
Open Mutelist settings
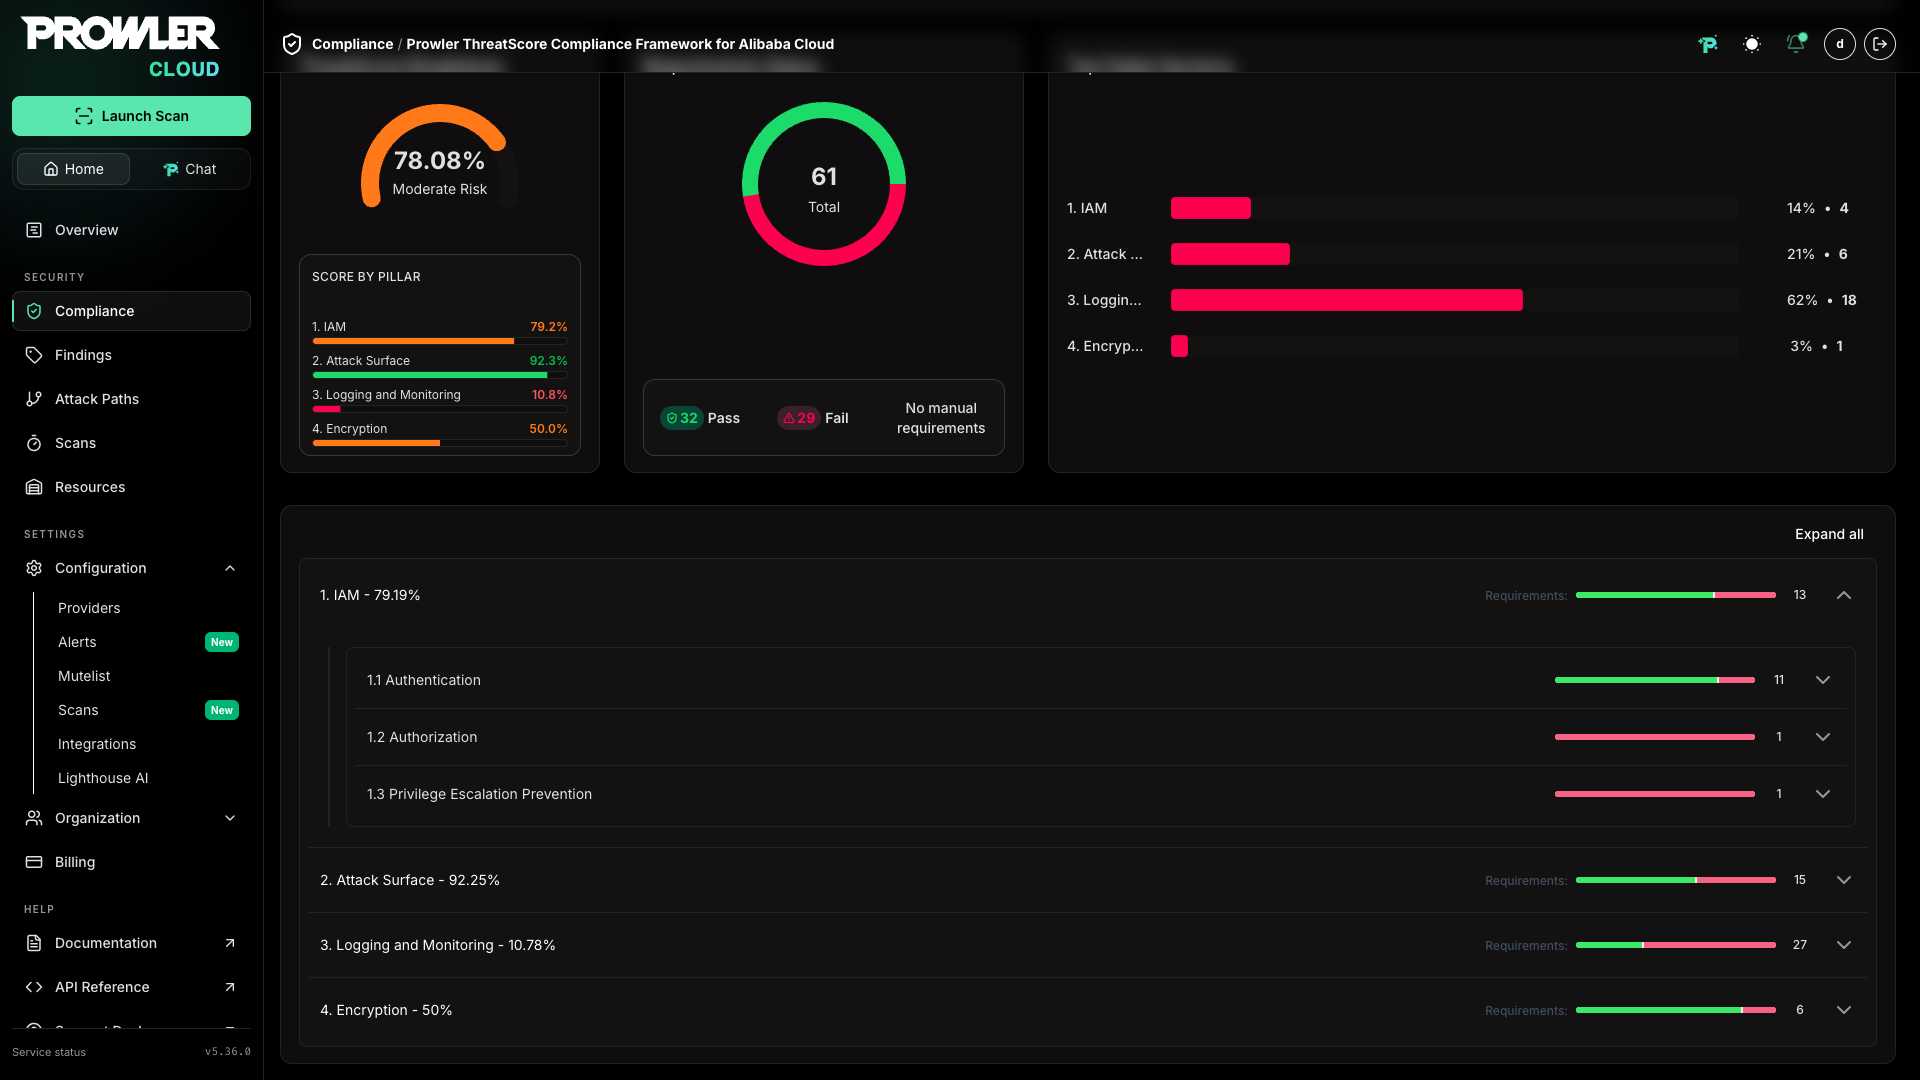click(x=84, y=676)
